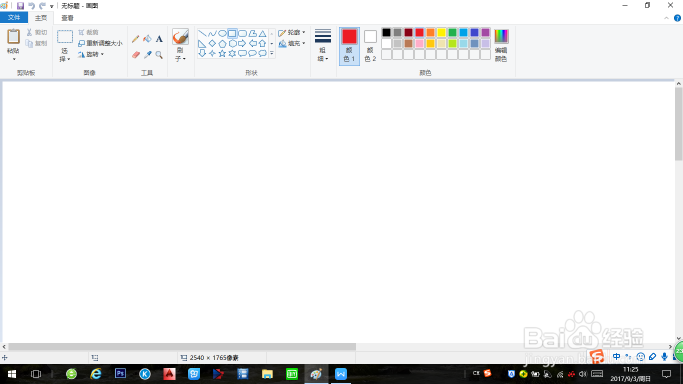Click the Brushes tool icon
Viewport: 683px width, 384px height.
click(180, 37)
